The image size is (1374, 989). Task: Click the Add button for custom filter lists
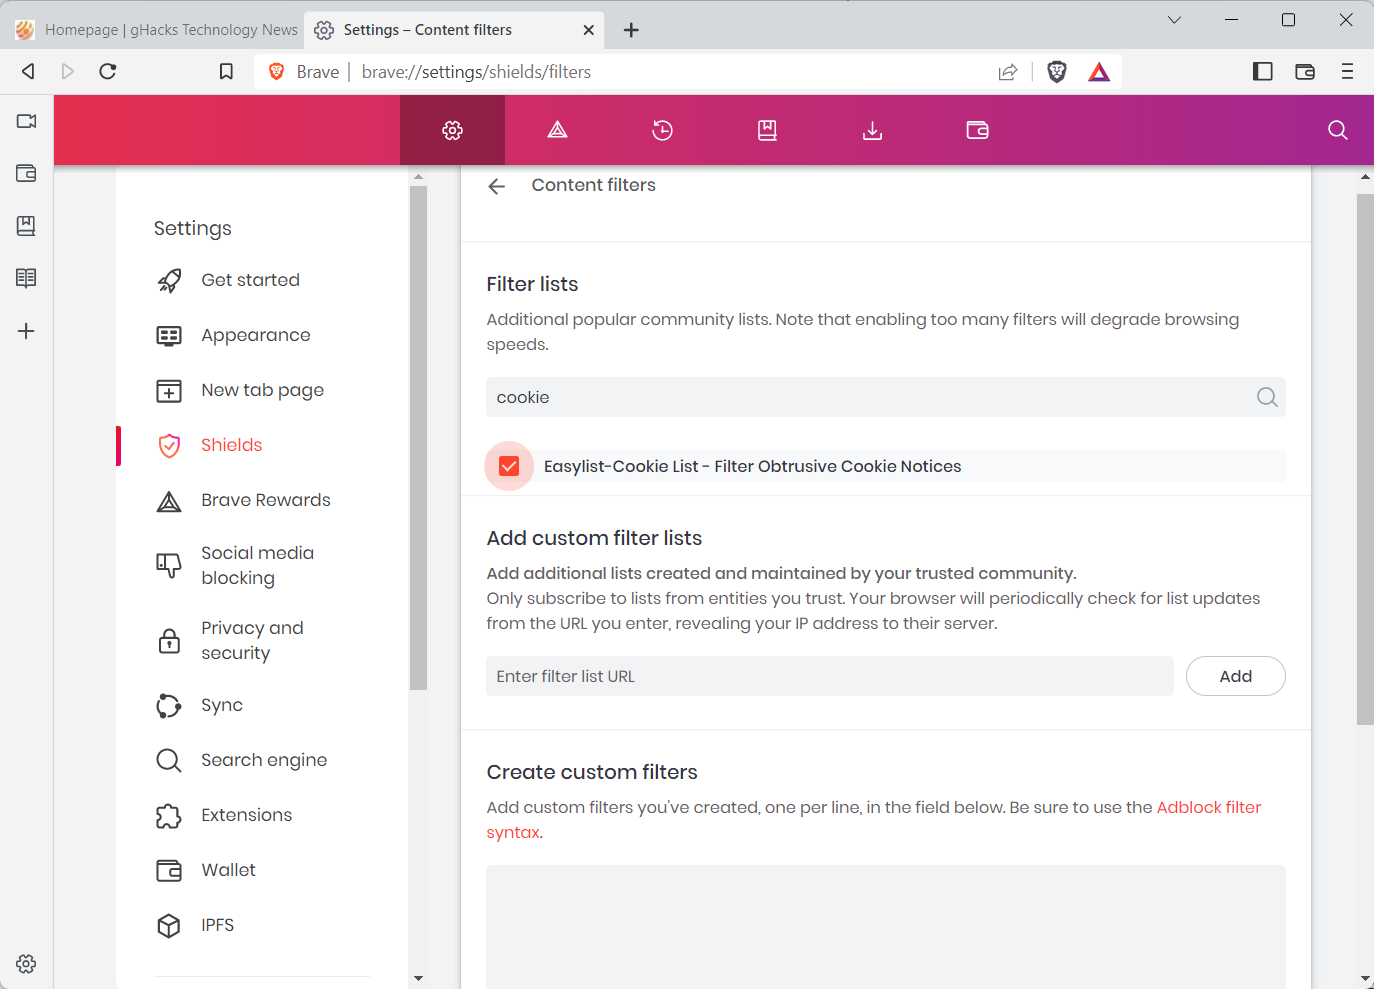click(x=1235, y=676)
